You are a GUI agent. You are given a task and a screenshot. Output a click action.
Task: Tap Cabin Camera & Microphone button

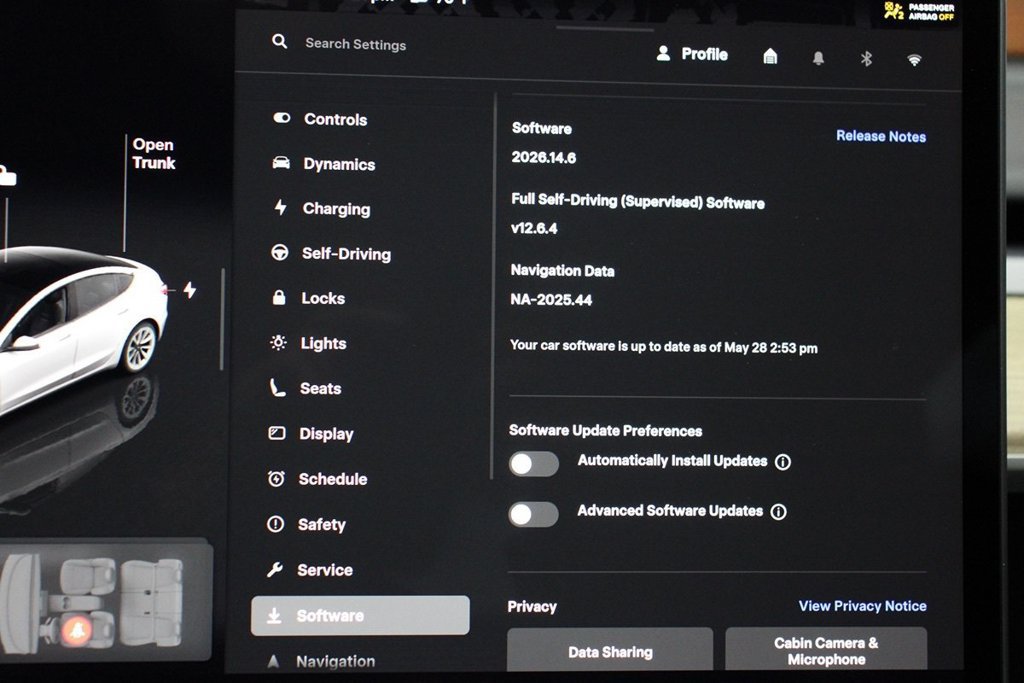826,649
